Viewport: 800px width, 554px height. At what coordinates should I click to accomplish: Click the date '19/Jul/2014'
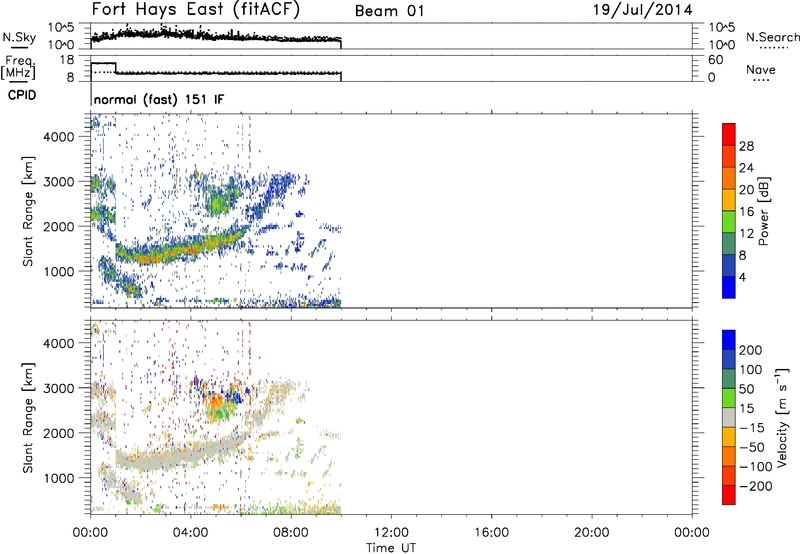(x=642, y=10)
